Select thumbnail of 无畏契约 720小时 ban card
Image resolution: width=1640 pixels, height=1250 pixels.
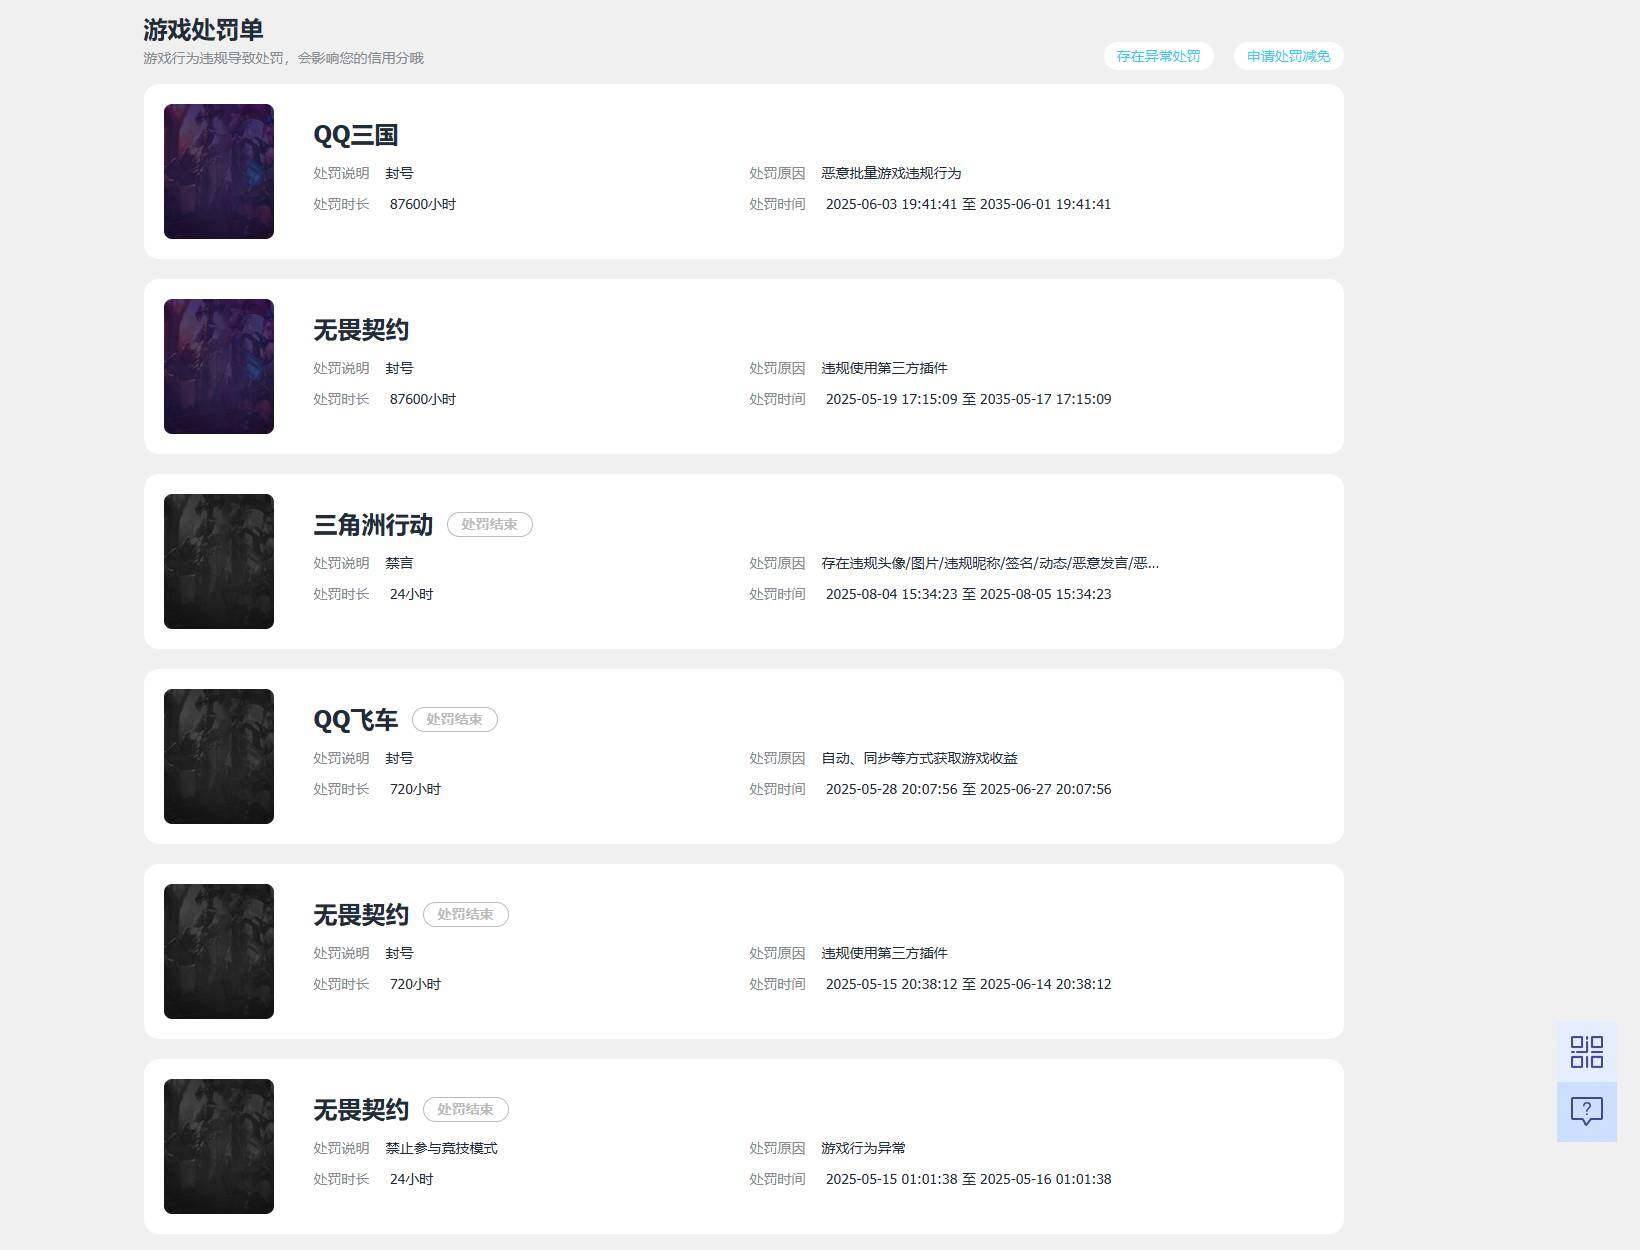click(x=219, y=951)
